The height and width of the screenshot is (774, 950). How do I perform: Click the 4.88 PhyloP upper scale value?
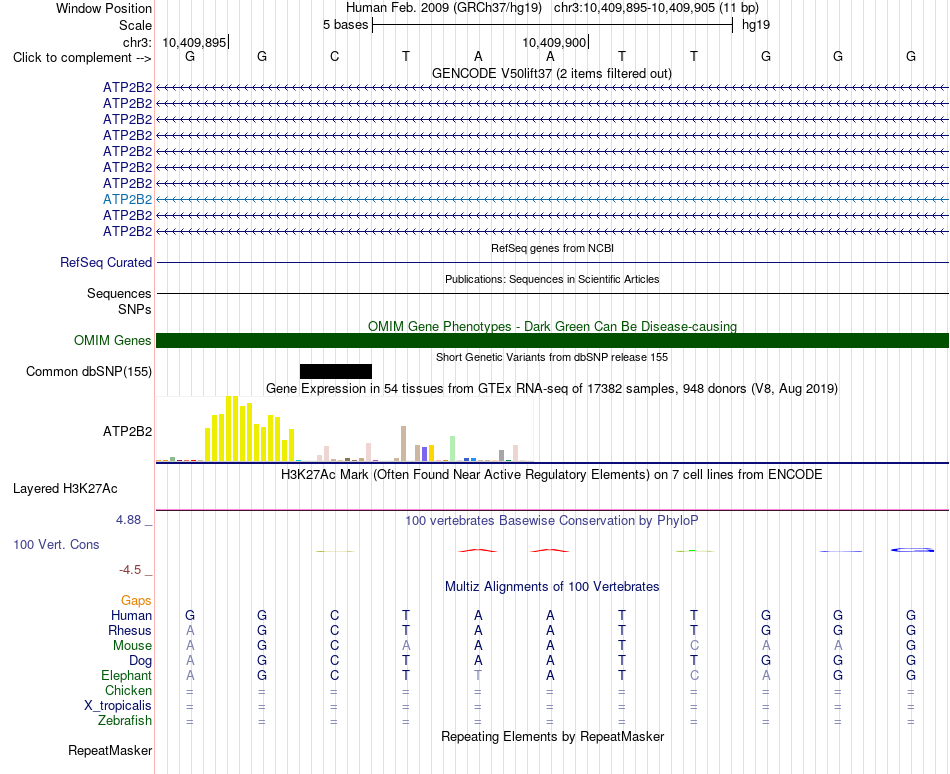128,520
